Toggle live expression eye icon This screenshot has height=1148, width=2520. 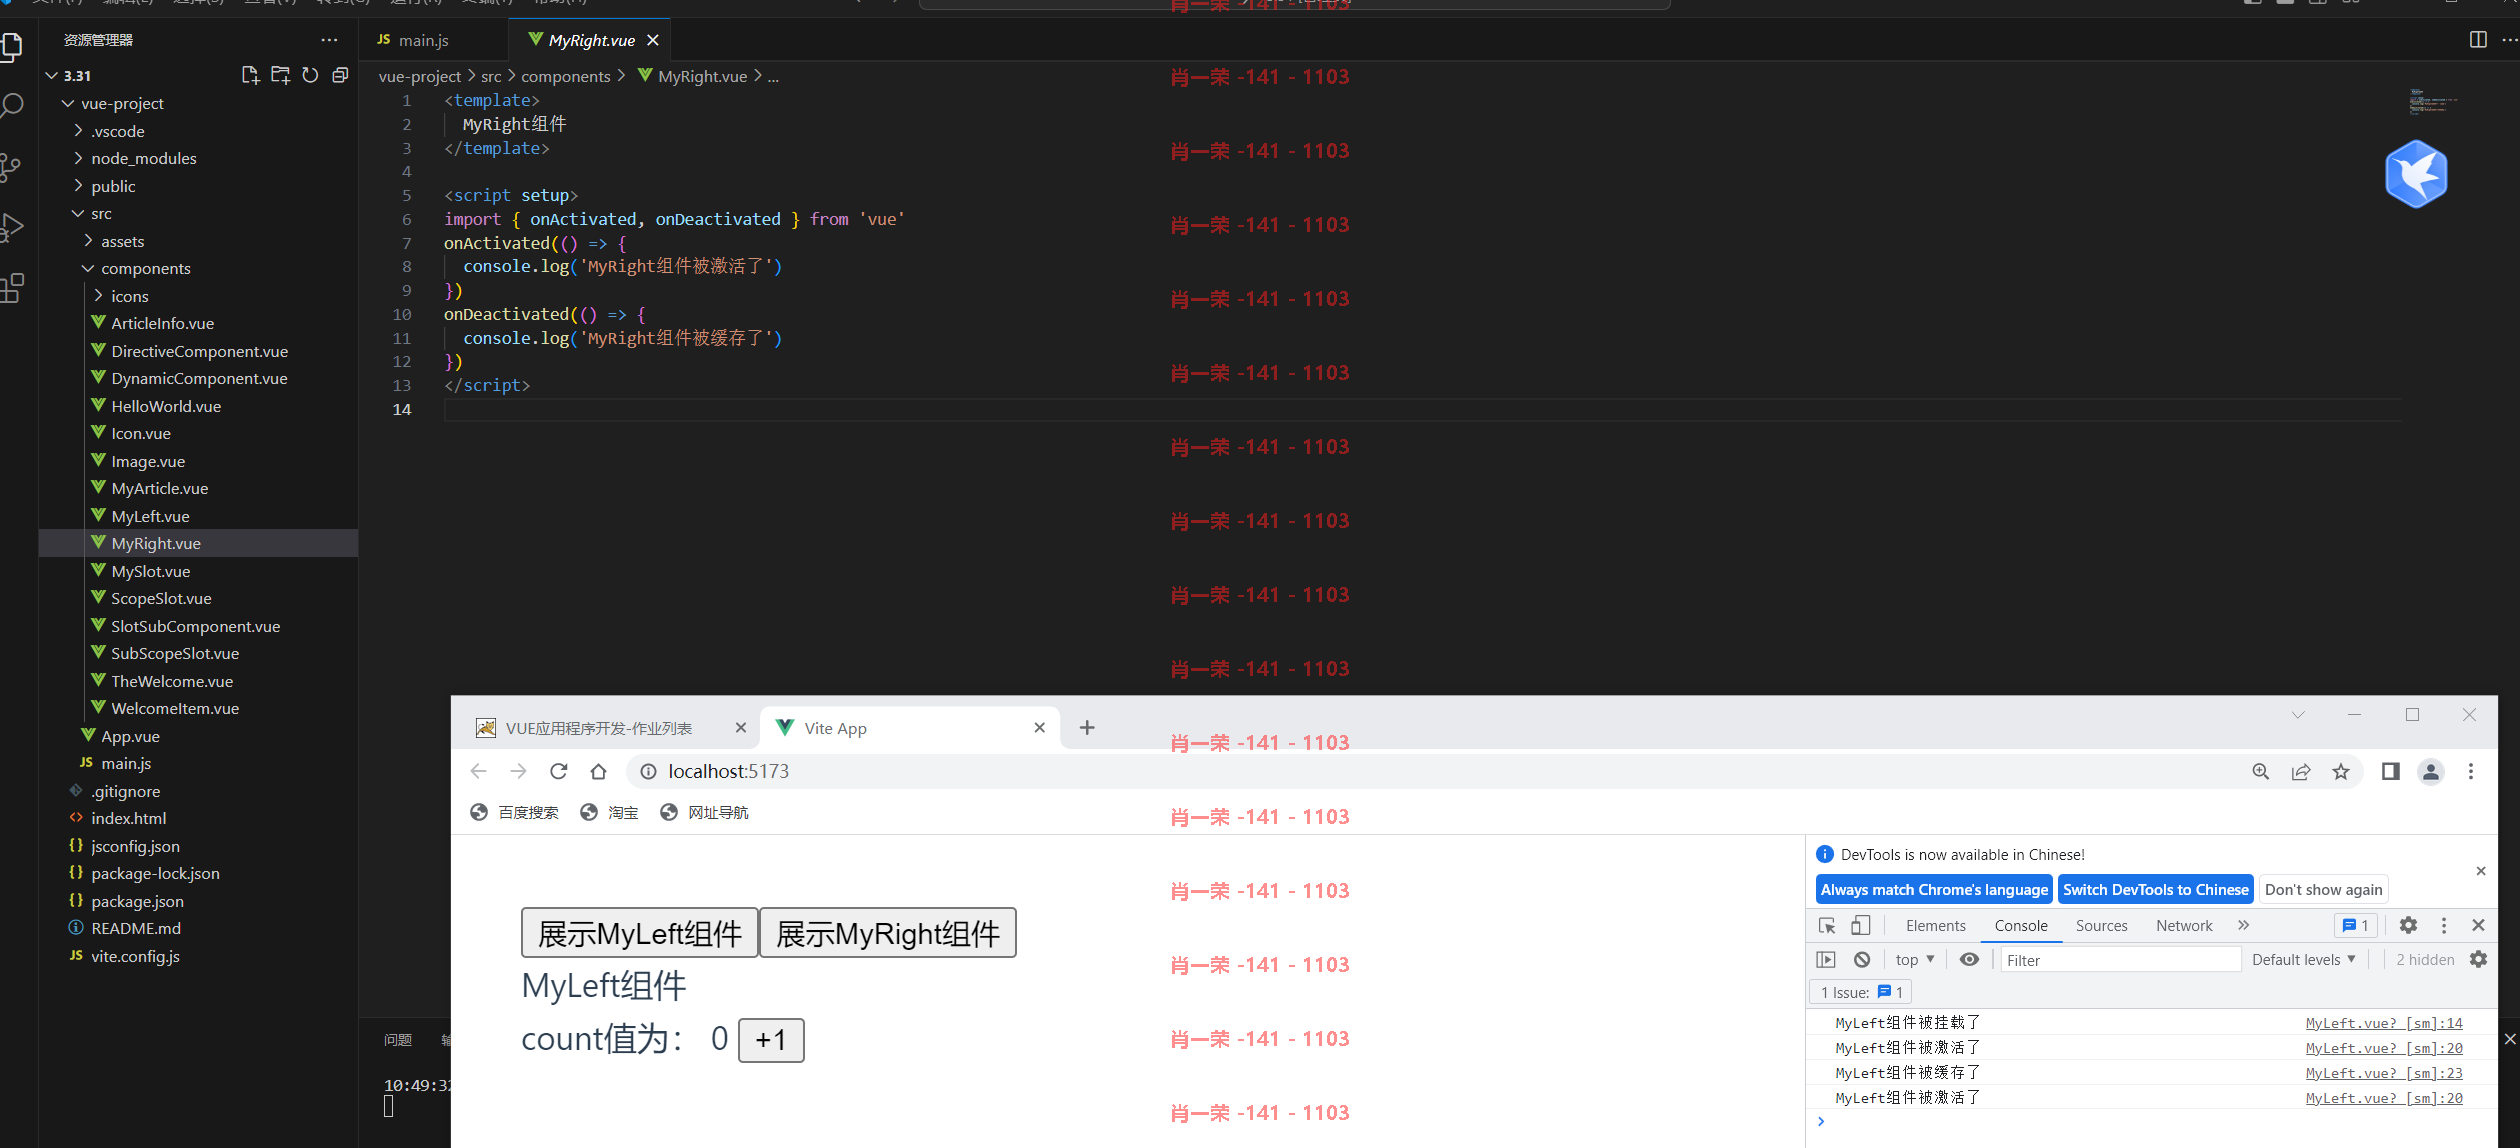pyautogui.click(x=1969, y=959)
